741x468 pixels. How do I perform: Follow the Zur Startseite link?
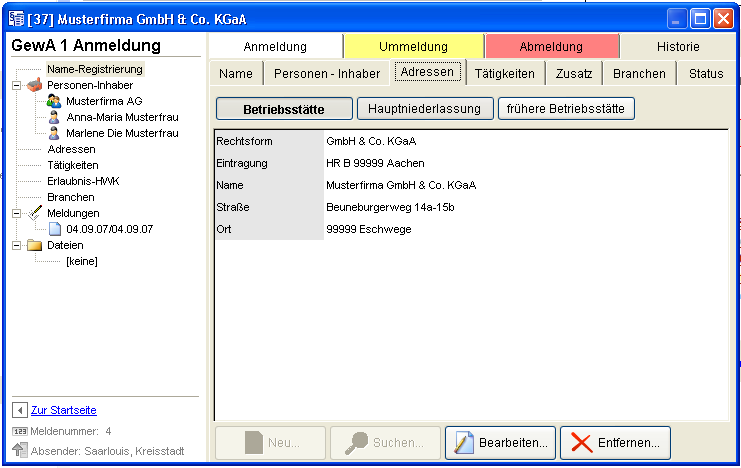tap(64, 410)
